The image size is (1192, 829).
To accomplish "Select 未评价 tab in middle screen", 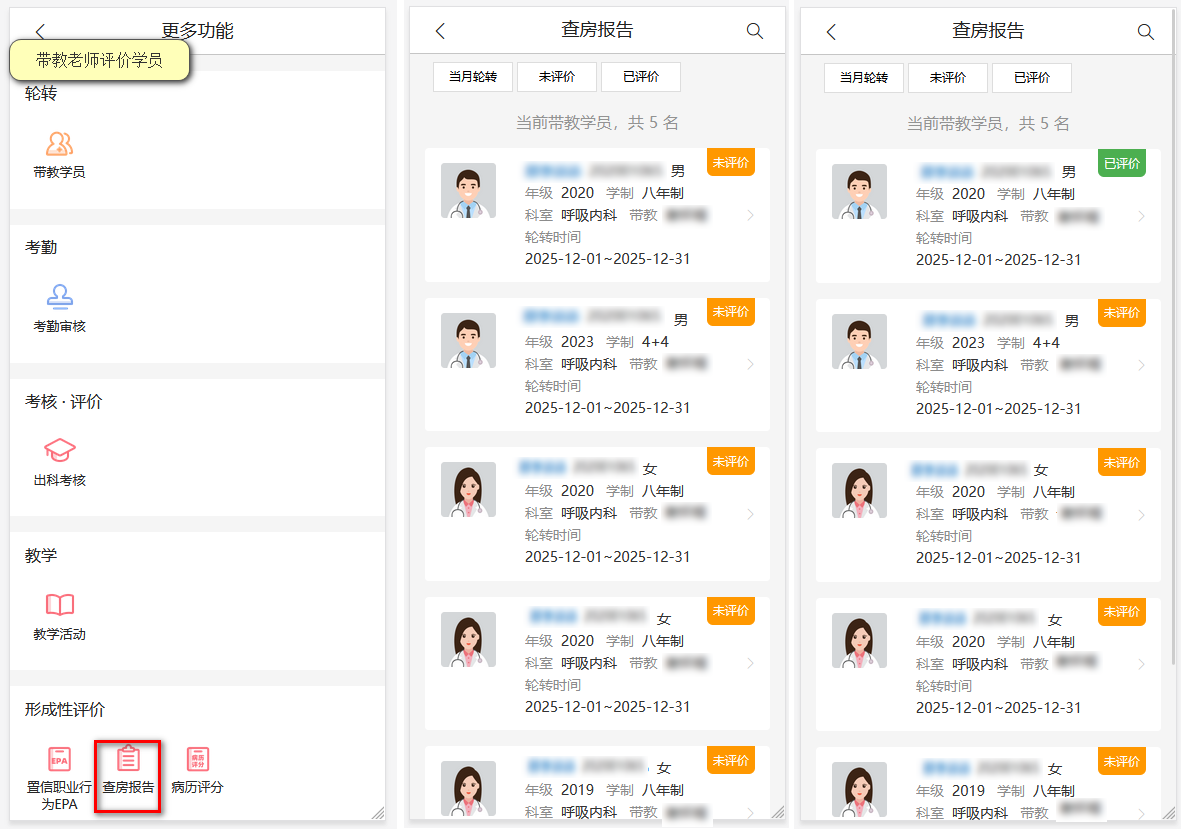I will click(x=556, y=77).
